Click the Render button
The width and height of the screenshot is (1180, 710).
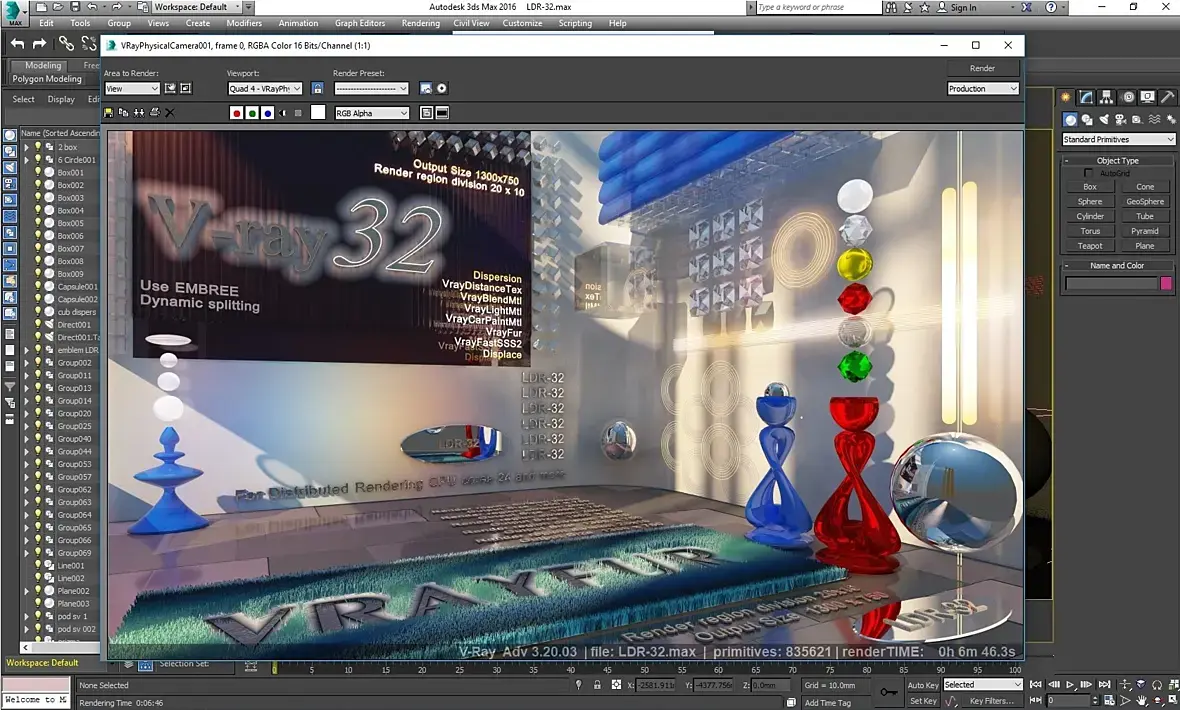(983, 69)
